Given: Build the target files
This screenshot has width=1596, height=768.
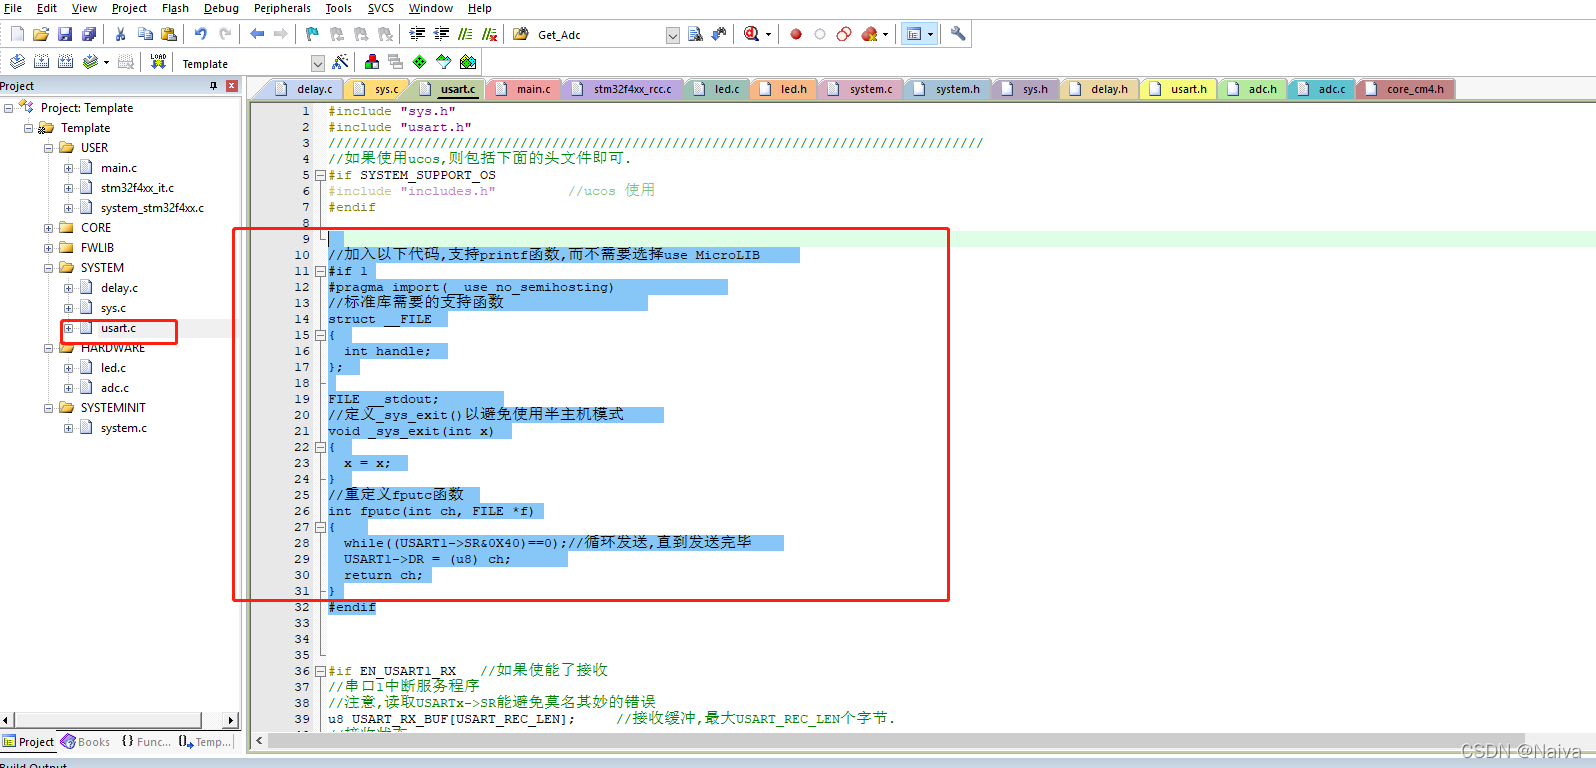Looking at the screenshot, I should [41, 62].
